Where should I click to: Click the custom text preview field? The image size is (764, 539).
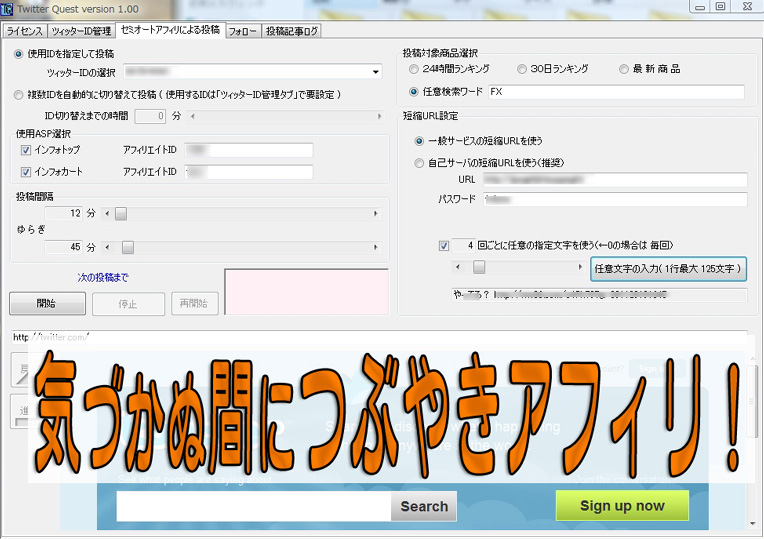[x=599, y=295]
